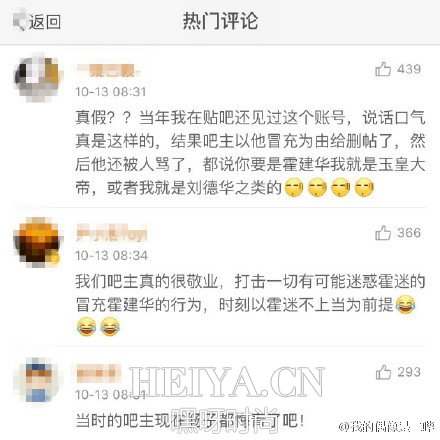Select the 热门评论 page title
This screenshot has height=440, width=440.
(220, 21)
